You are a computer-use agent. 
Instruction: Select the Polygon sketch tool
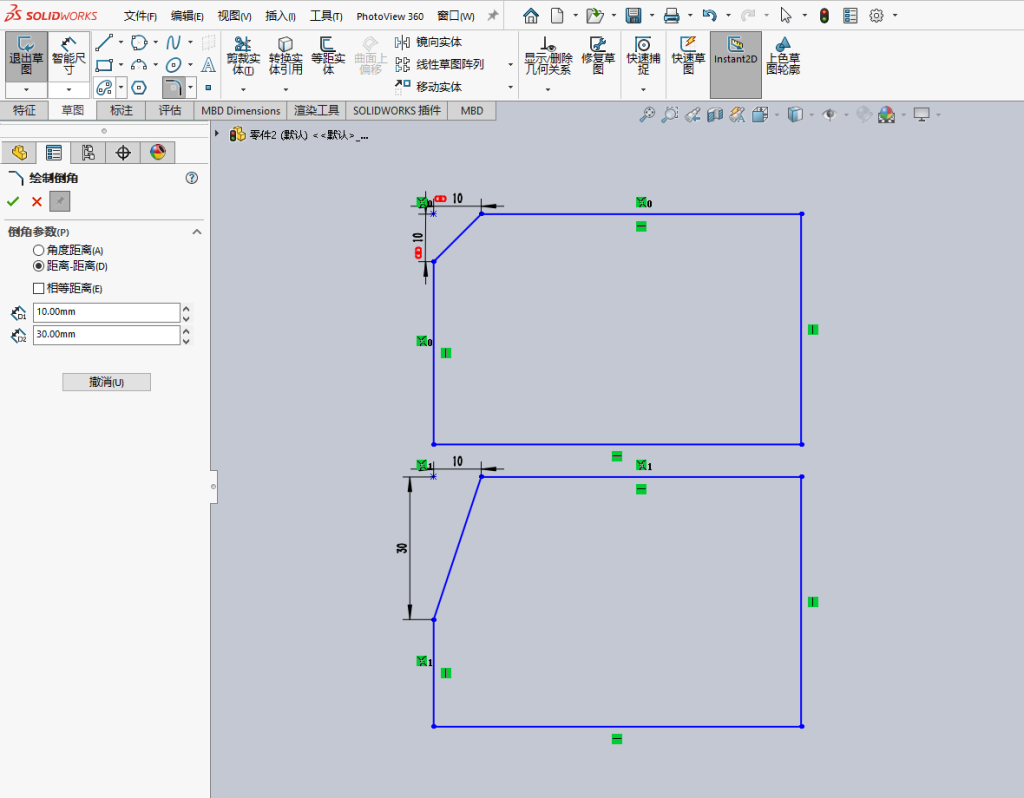click(139, 88)
